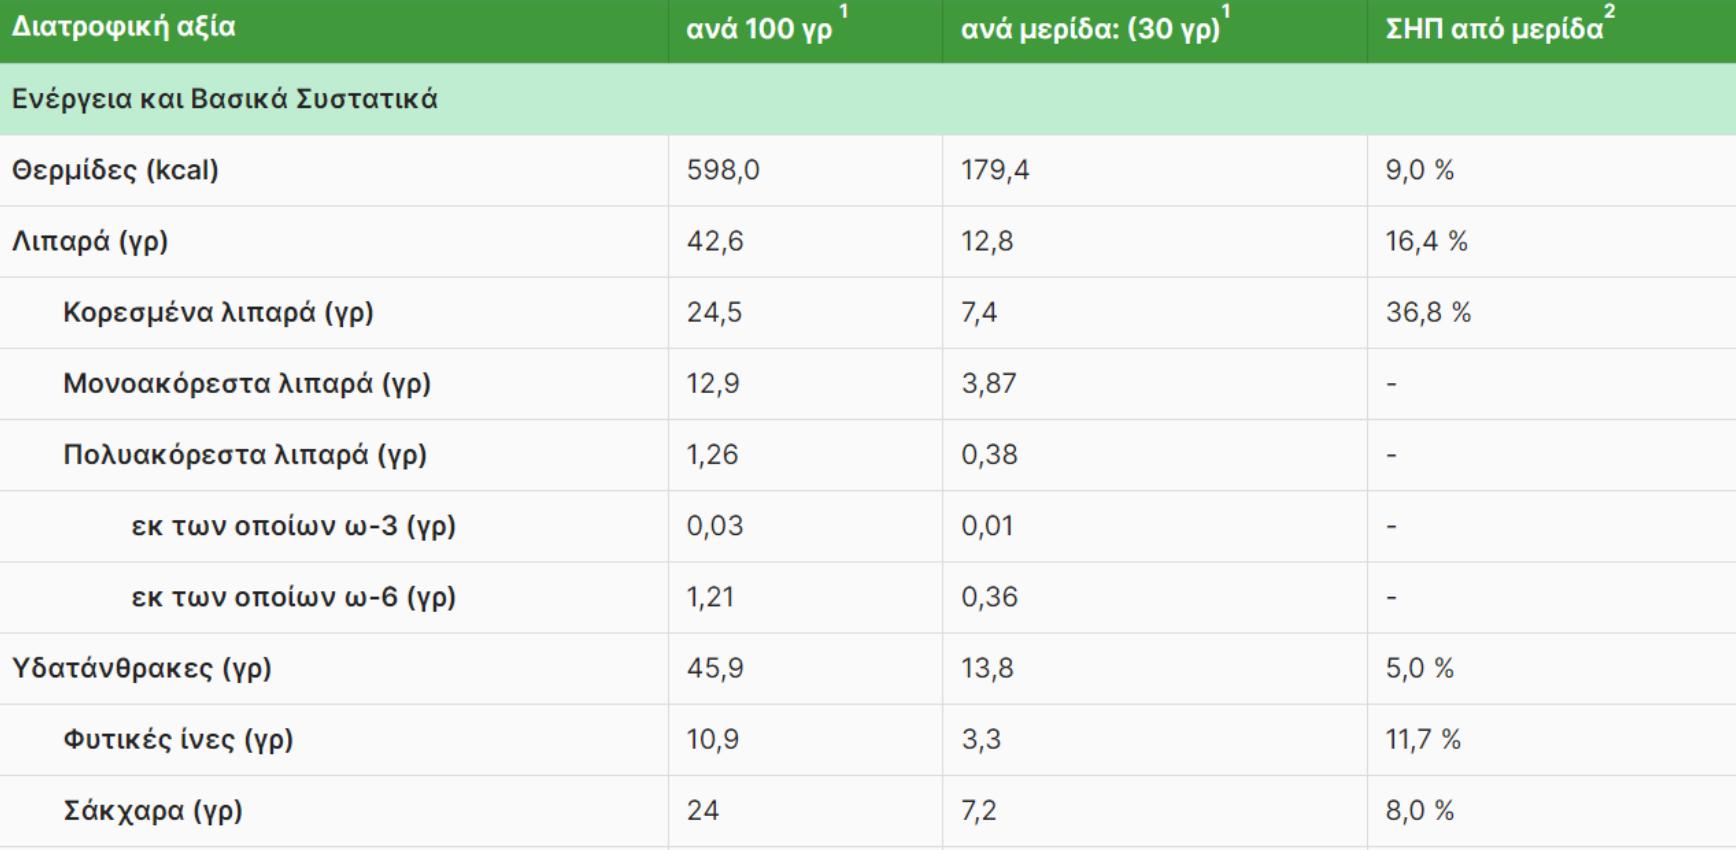Select the 11,7 % fiber cell
The height and width of the screenshot is (850, 1736).
1423,739
